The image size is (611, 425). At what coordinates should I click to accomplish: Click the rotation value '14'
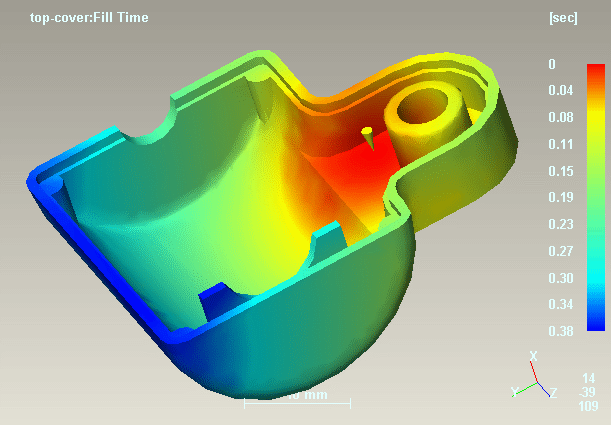(588, 378)
